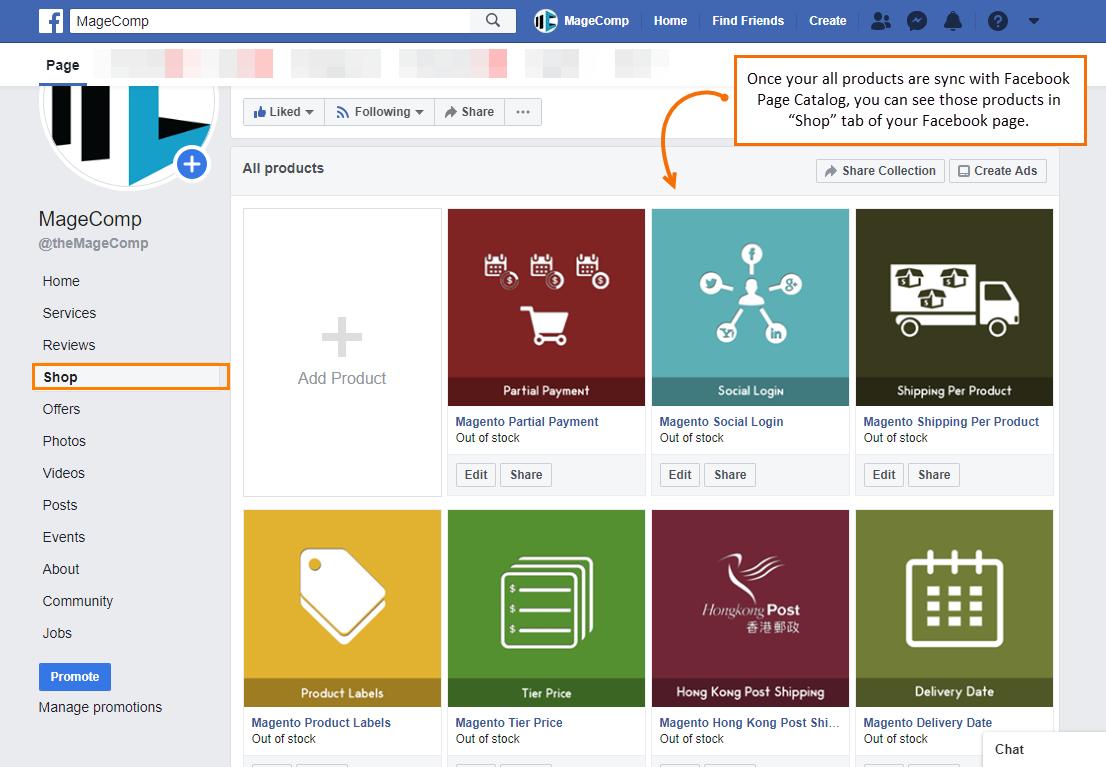Go to Home in top navigation bar
Screen dimensions: 1106x767
pyautogui.click(x=670, y=21)
